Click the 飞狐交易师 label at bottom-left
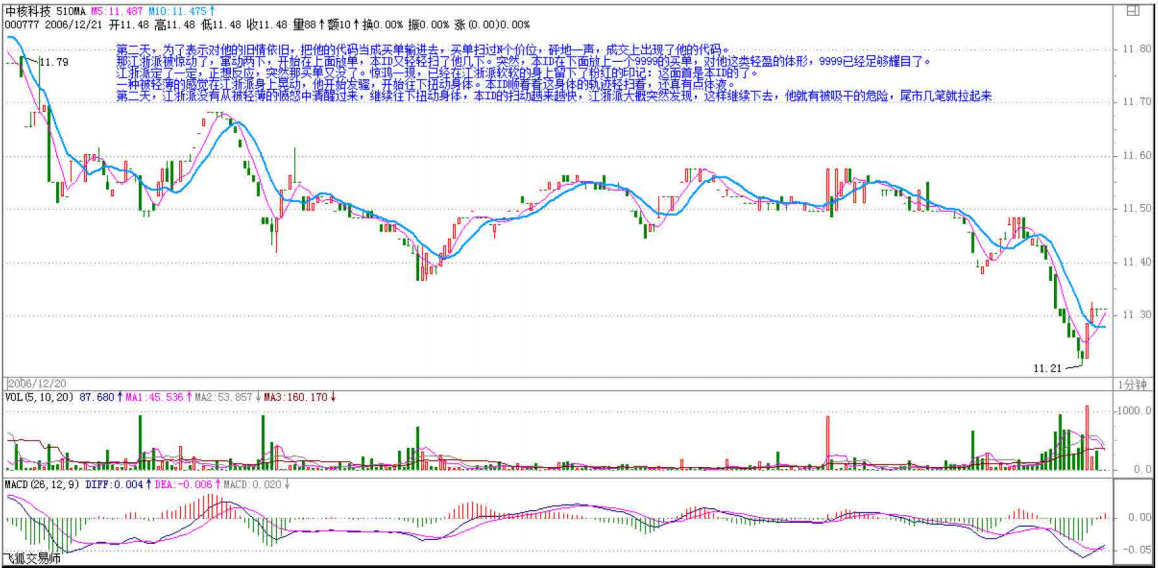 click(x=31, y=559)
